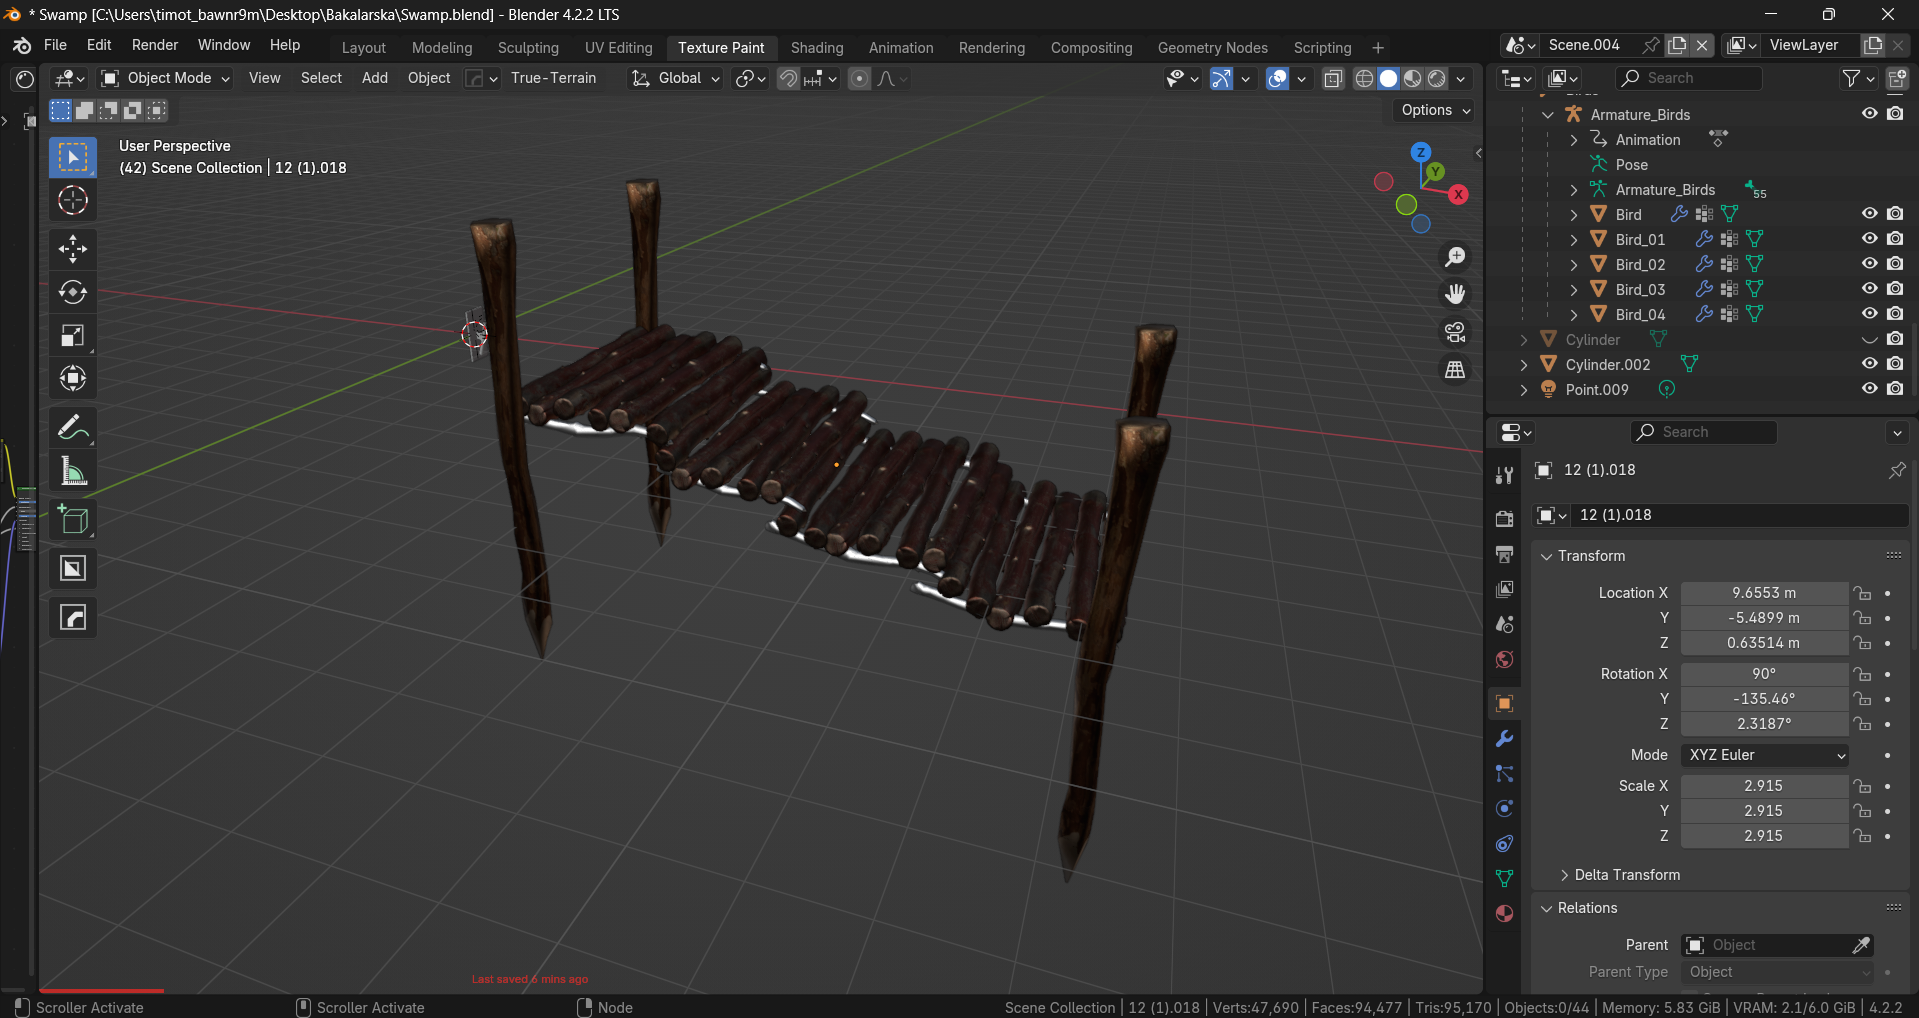Collapse the Transform panel
The height and width of the screenshot is (1018, 1919).
pos(1546,556)
